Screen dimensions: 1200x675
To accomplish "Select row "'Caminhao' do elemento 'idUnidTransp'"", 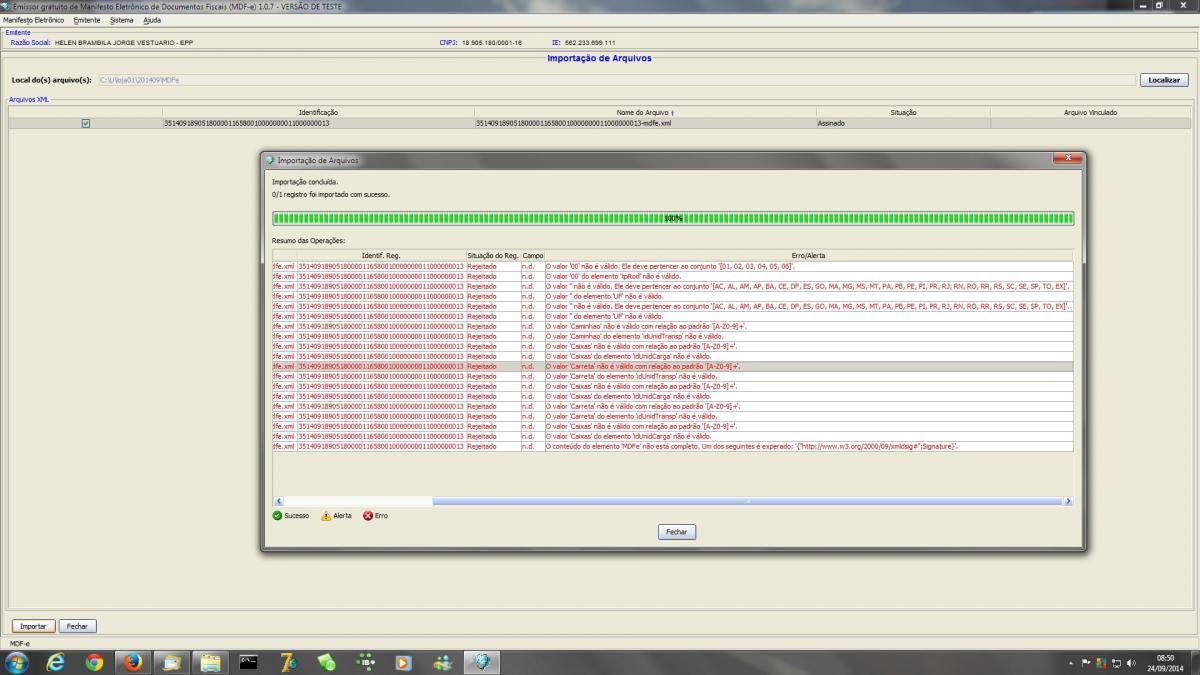I will pos(672,336).
